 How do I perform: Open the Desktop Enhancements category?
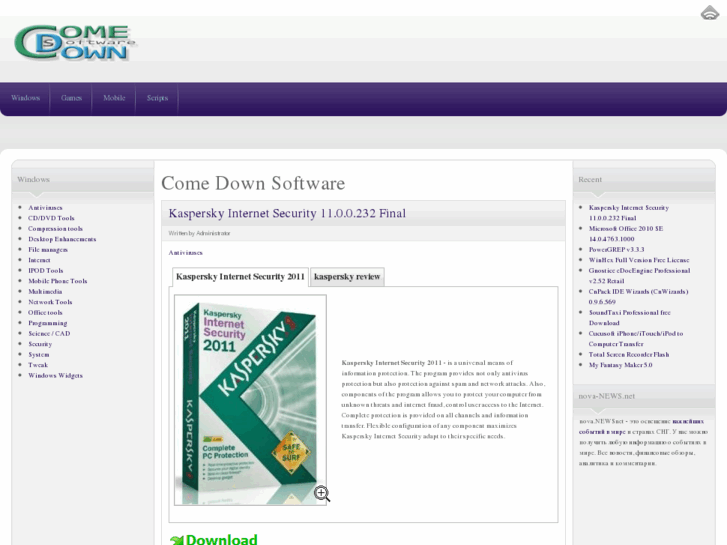(62, 239)
